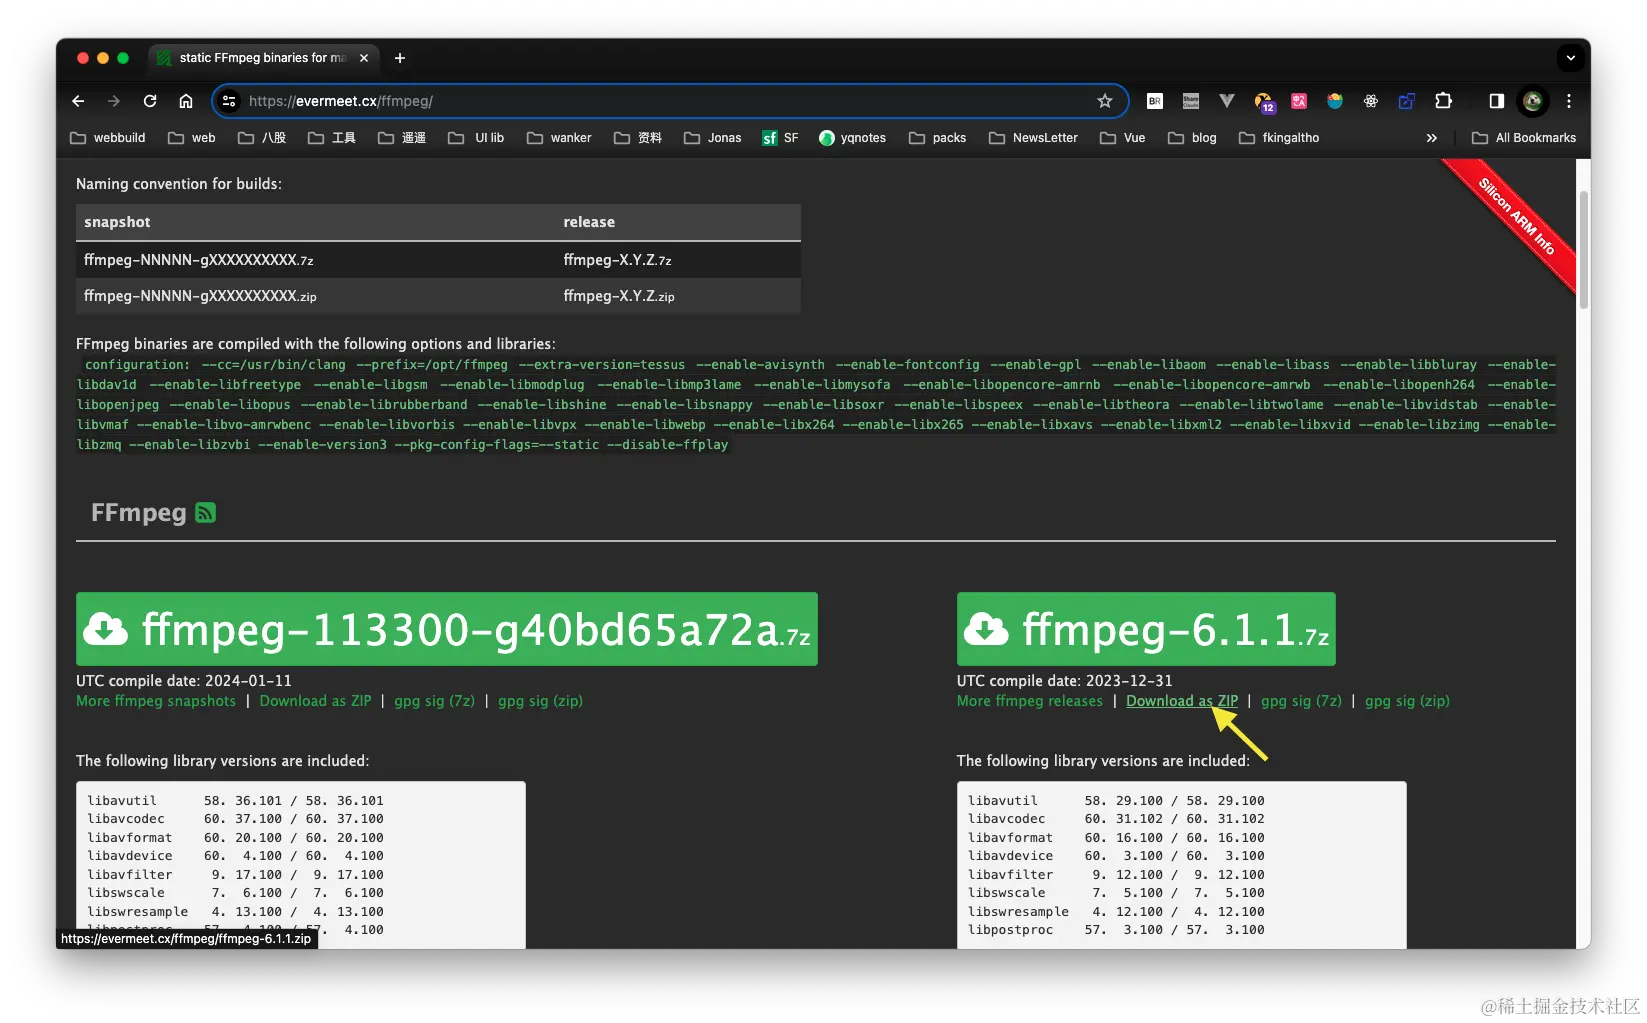Click the ffmpeg-NNNNN-gXXXXXXXXXX.7z snapshot cell
This screenshot has width=1647, height=1023.
[316, 260]
